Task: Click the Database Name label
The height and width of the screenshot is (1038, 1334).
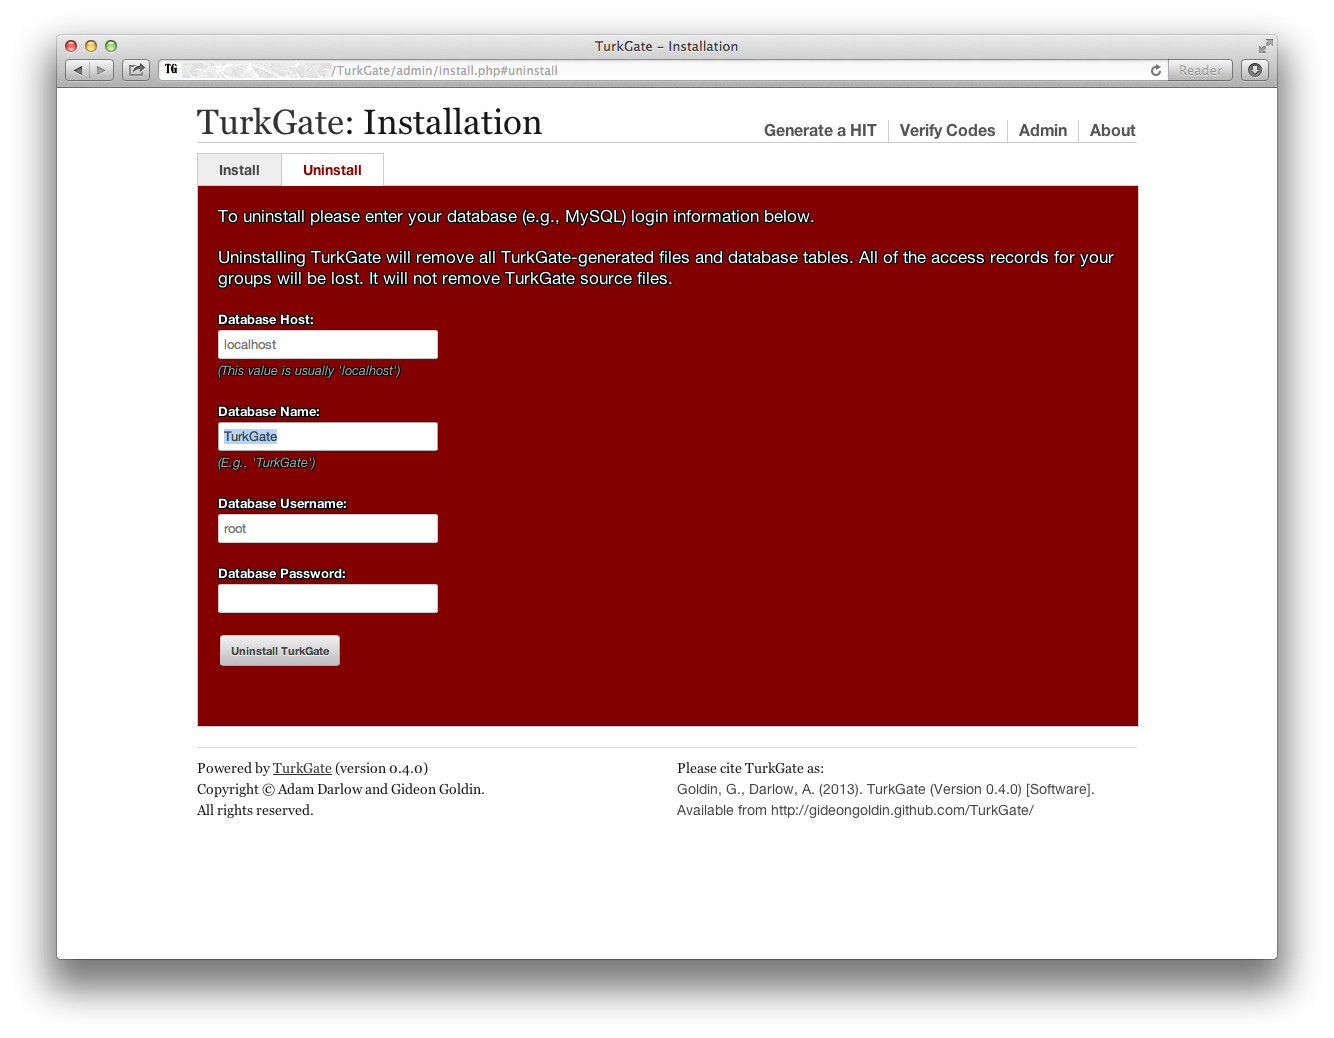Action: pyautogui.click(x=269, y=412)
